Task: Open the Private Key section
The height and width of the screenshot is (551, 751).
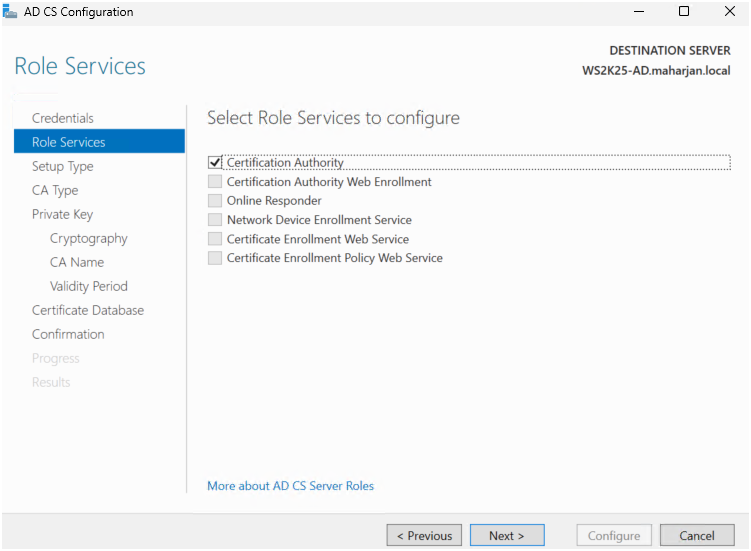Action: [62, 214]
